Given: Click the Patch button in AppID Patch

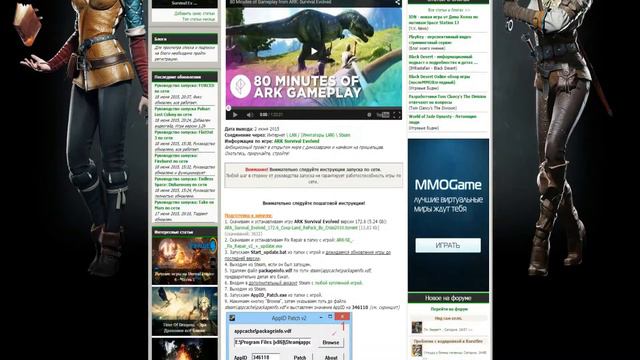Looking at the screenshot, I should click(x=300, y=358).
